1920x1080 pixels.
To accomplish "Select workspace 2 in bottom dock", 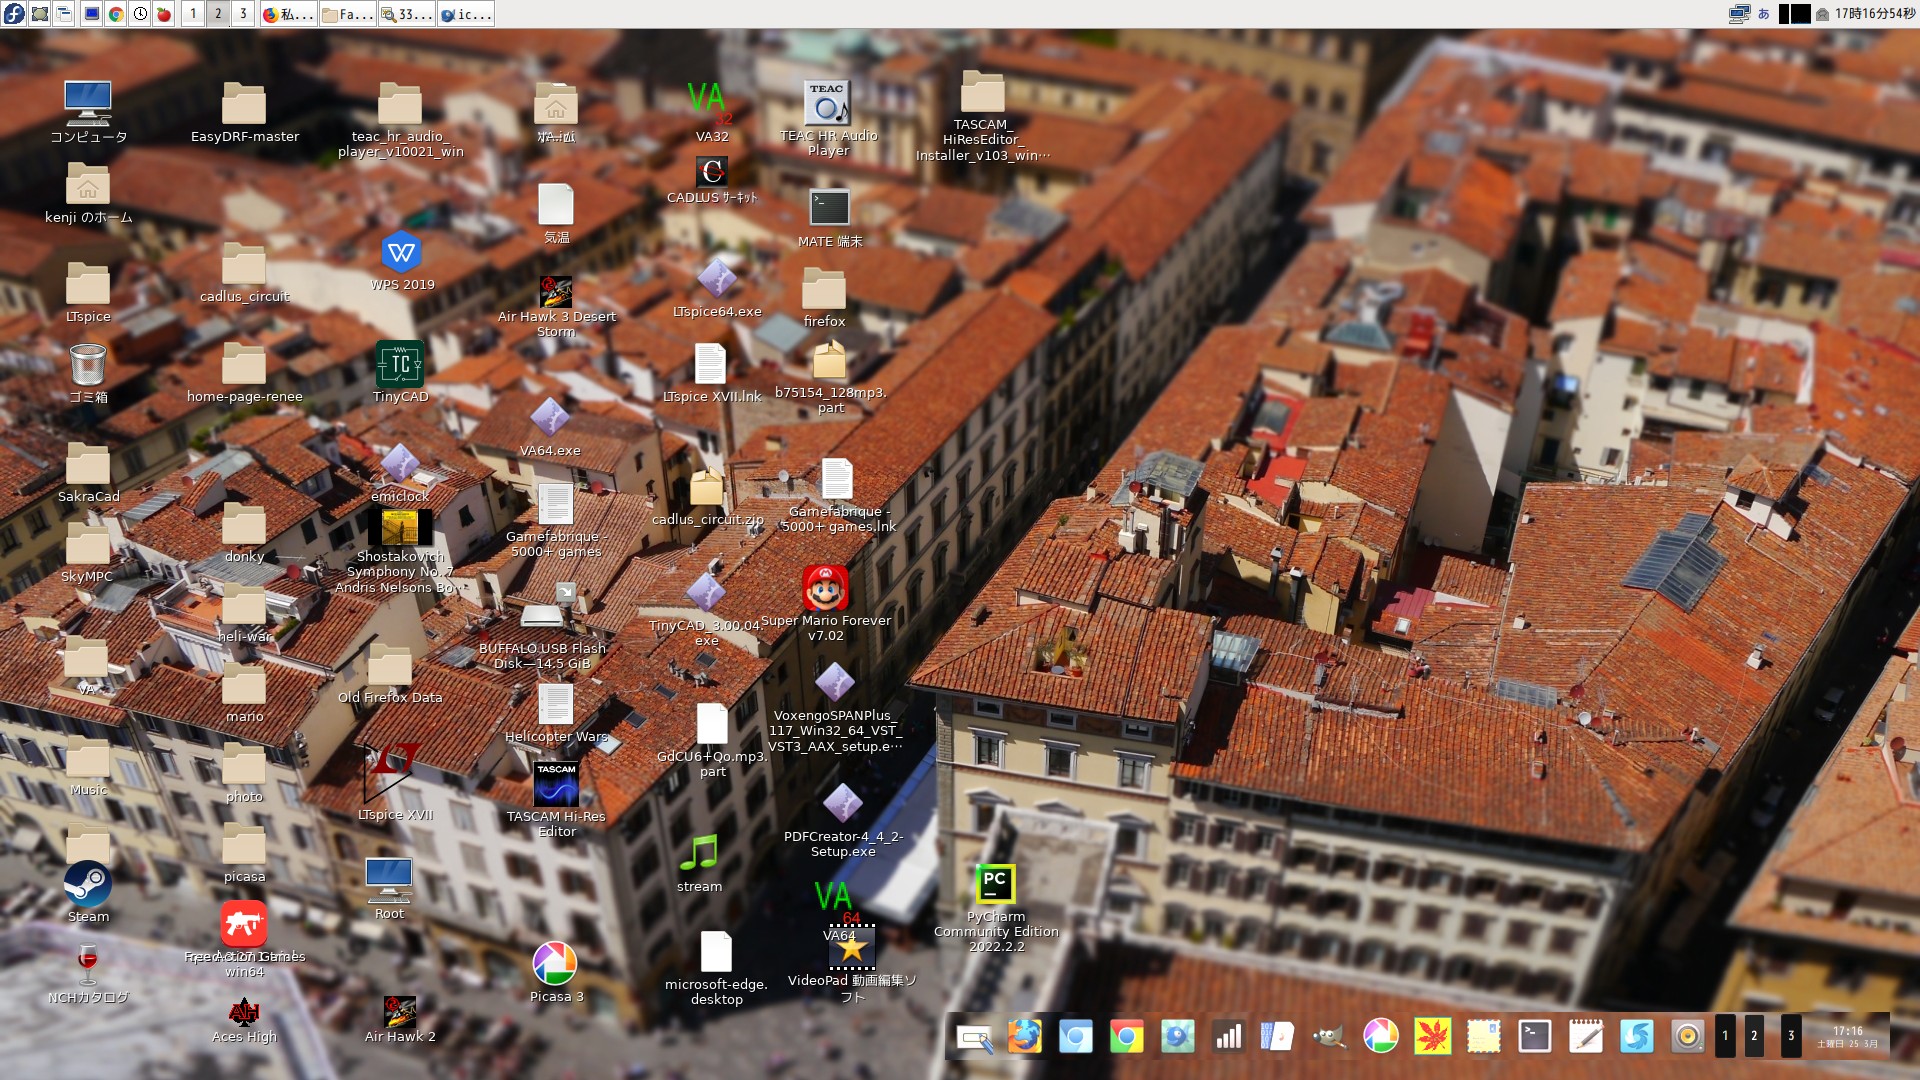I will [1753, 1037].
